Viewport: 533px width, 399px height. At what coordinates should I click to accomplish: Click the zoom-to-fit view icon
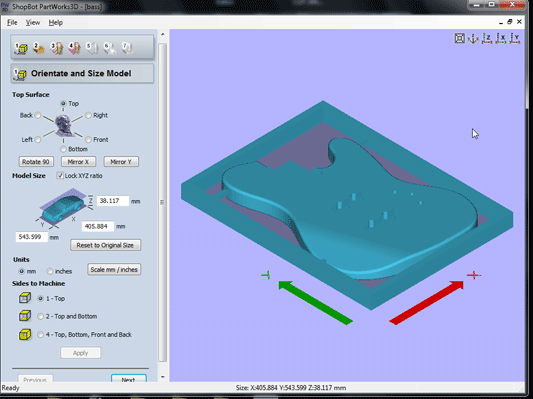click(460, 38)
